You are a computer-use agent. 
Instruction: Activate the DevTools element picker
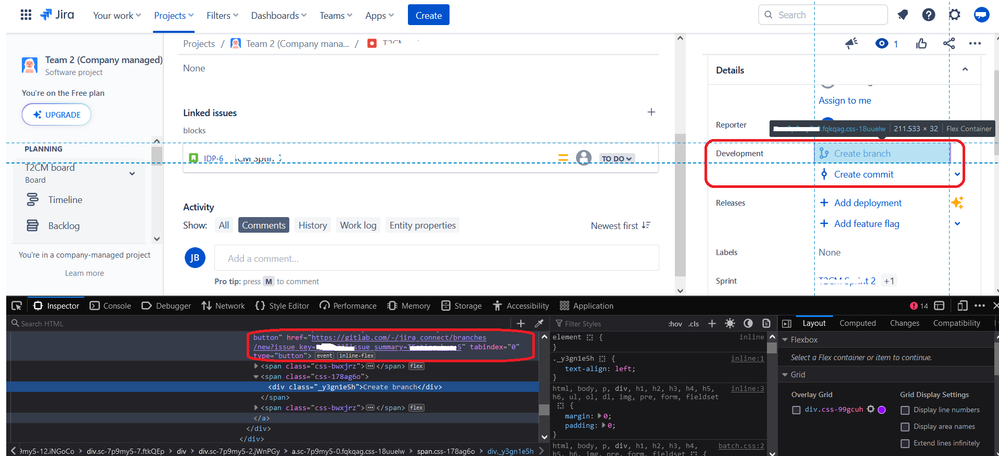[x=17, y=306]
